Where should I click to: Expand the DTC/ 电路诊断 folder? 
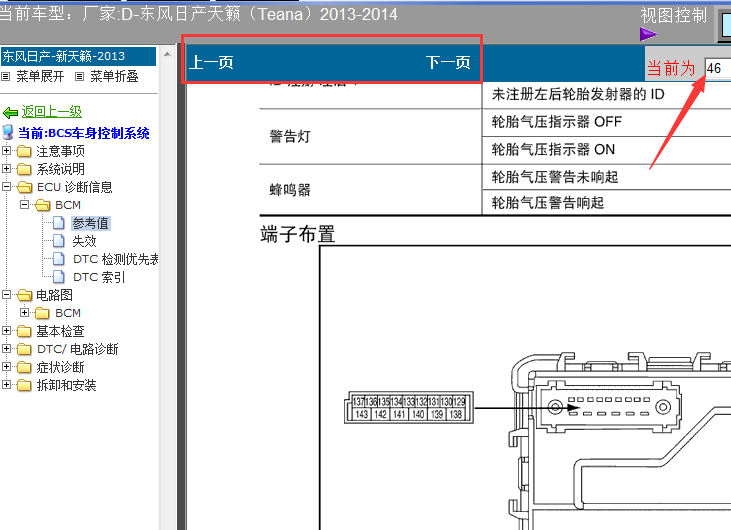pyautogui.click(x=7, y=348)
